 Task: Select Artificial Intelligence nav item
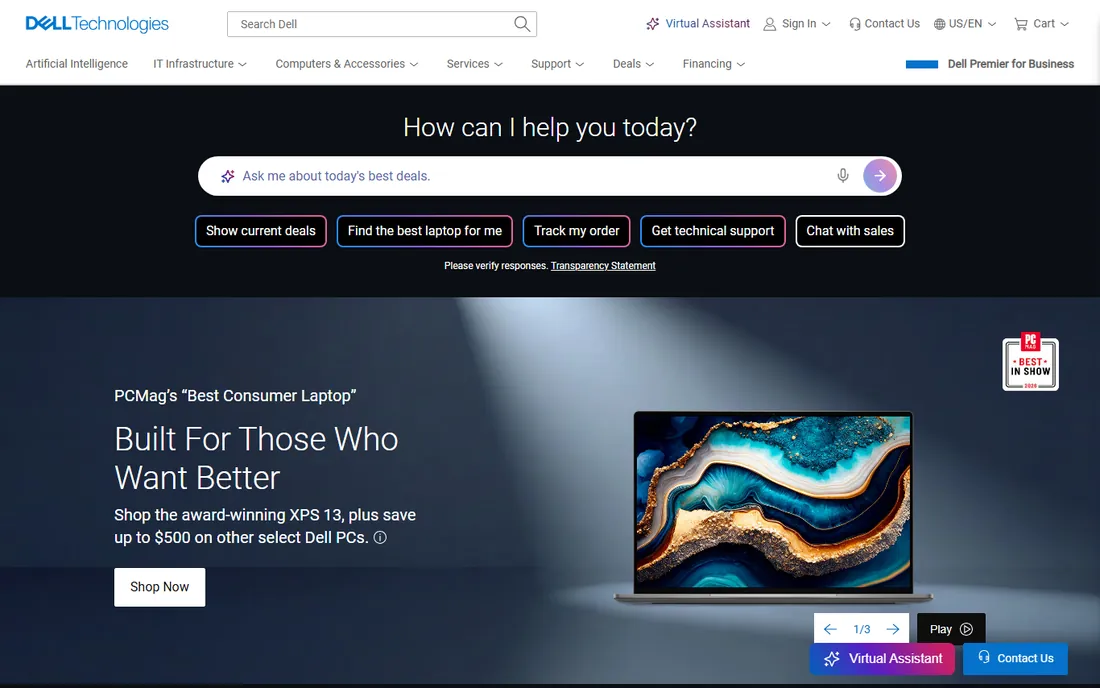click(x=76, y=64)
